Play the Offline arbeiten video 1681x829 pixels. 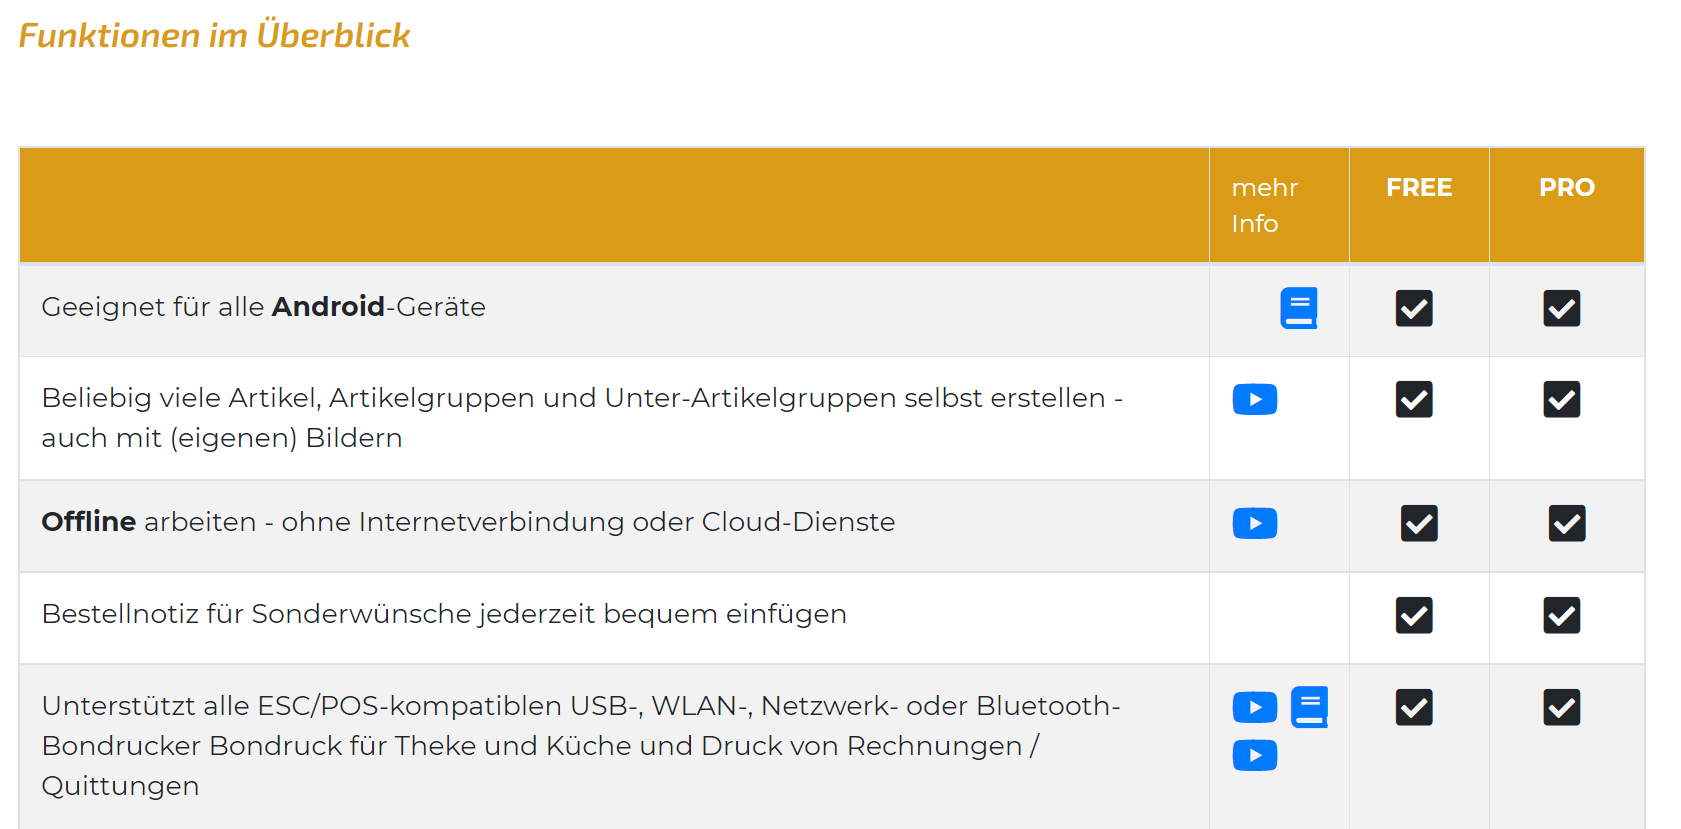point(1254,523)
